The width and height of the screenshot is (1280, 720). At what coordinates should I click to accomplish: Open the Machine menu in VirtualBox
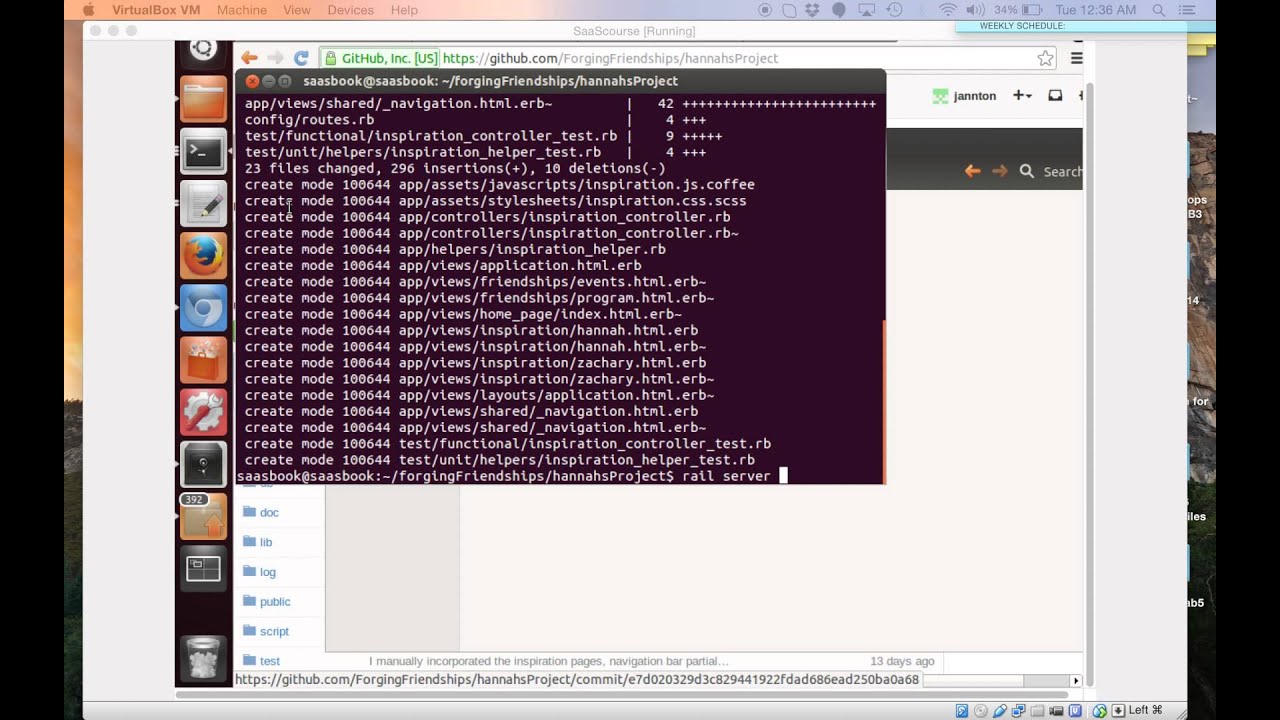coord(242,10)
